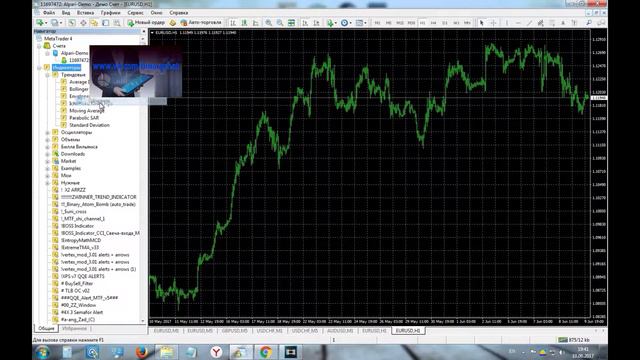Open the Вставка menu
This screenshot has width=640, height=360.
[x=85, y=13]
